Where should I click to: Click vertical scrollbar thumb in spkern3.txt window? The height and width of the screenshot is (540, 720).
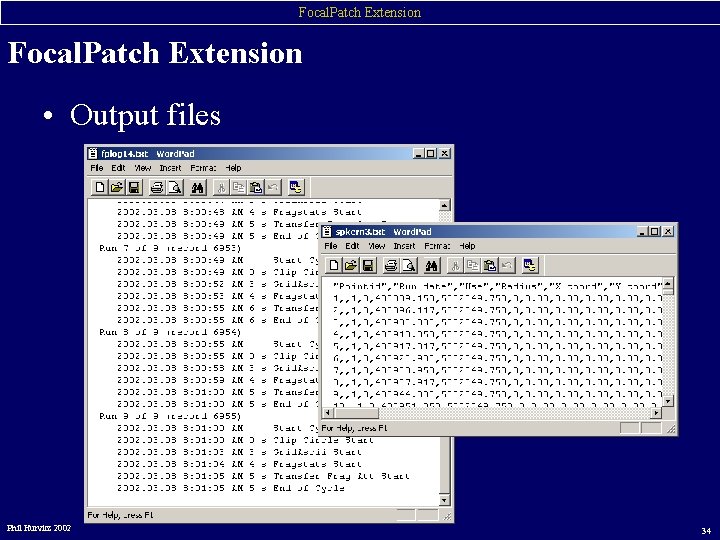(668, 292)
